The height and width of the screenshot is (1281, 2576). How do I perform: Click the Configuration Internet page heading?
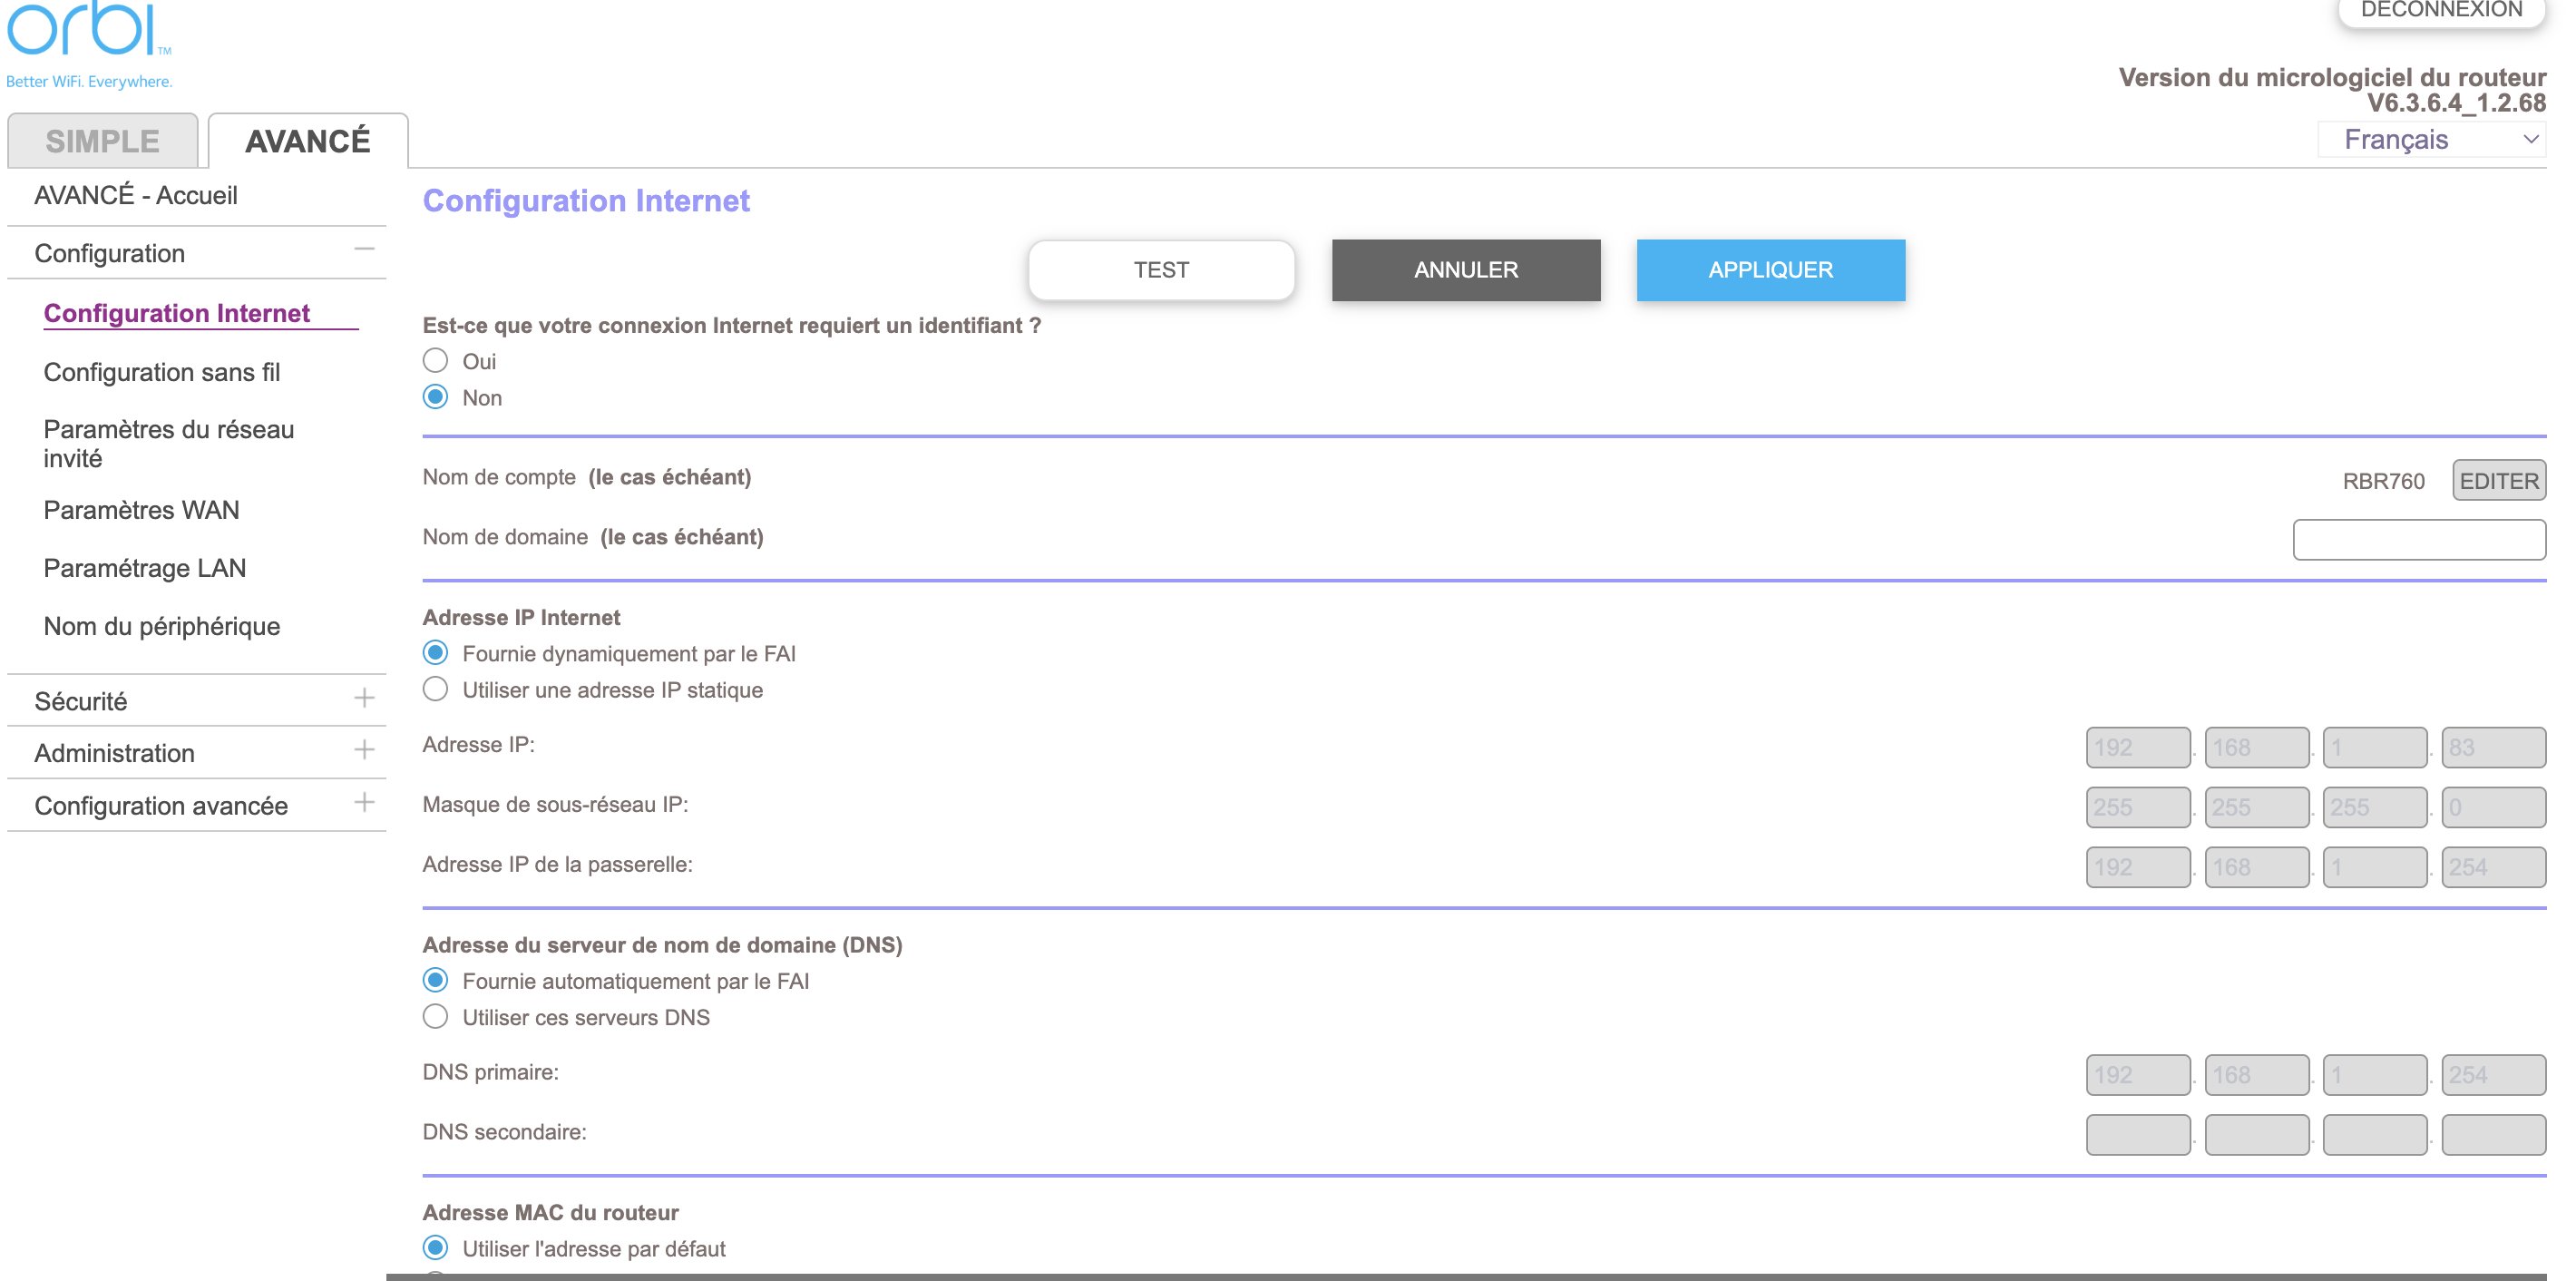point(586,201)
